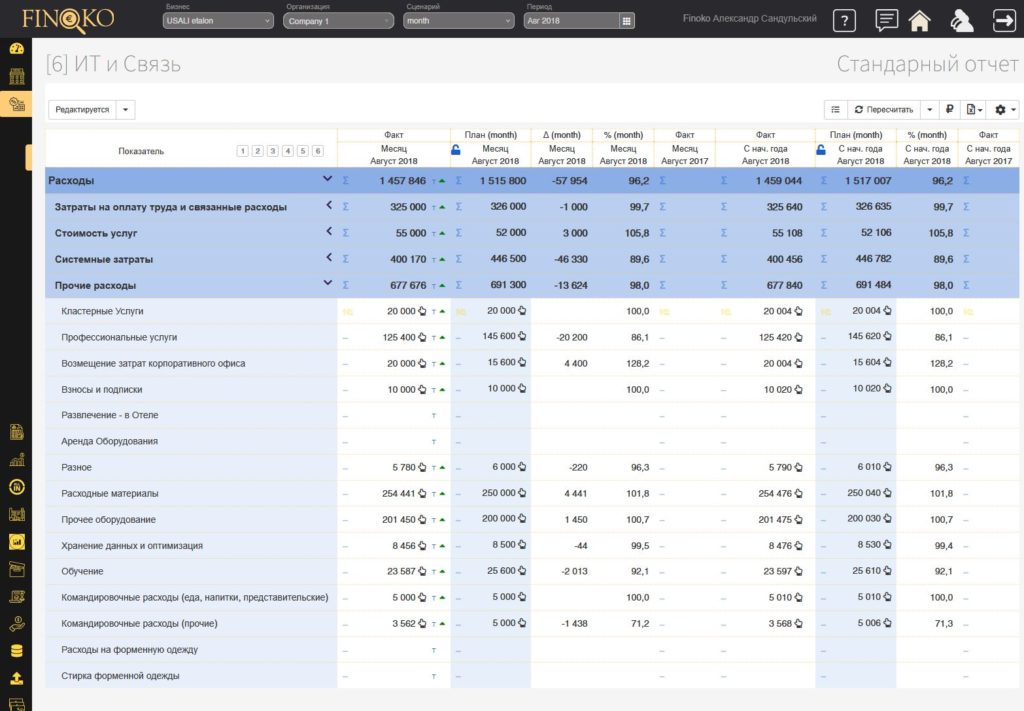This screenshot has width=1024, height=711.
Task: Open the Бизнес dropdown (USALI etalon)
Action: (x=218, y=21)
